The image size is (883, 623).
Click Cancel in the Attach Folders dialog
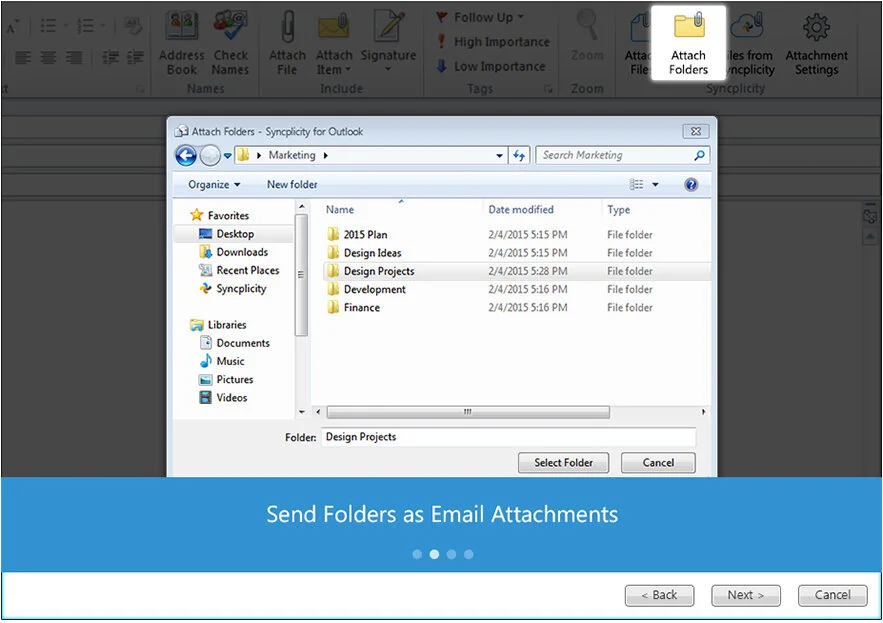[x=658, y=463]
